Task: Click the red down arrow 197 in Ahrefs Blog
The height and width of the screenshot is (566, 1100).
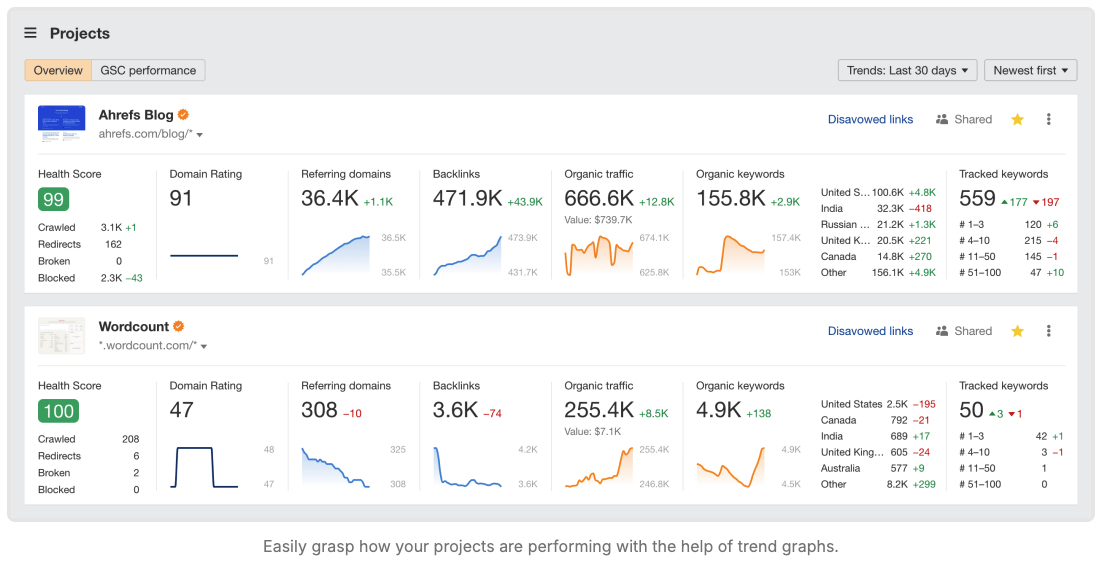Action: pos(1045,202)
